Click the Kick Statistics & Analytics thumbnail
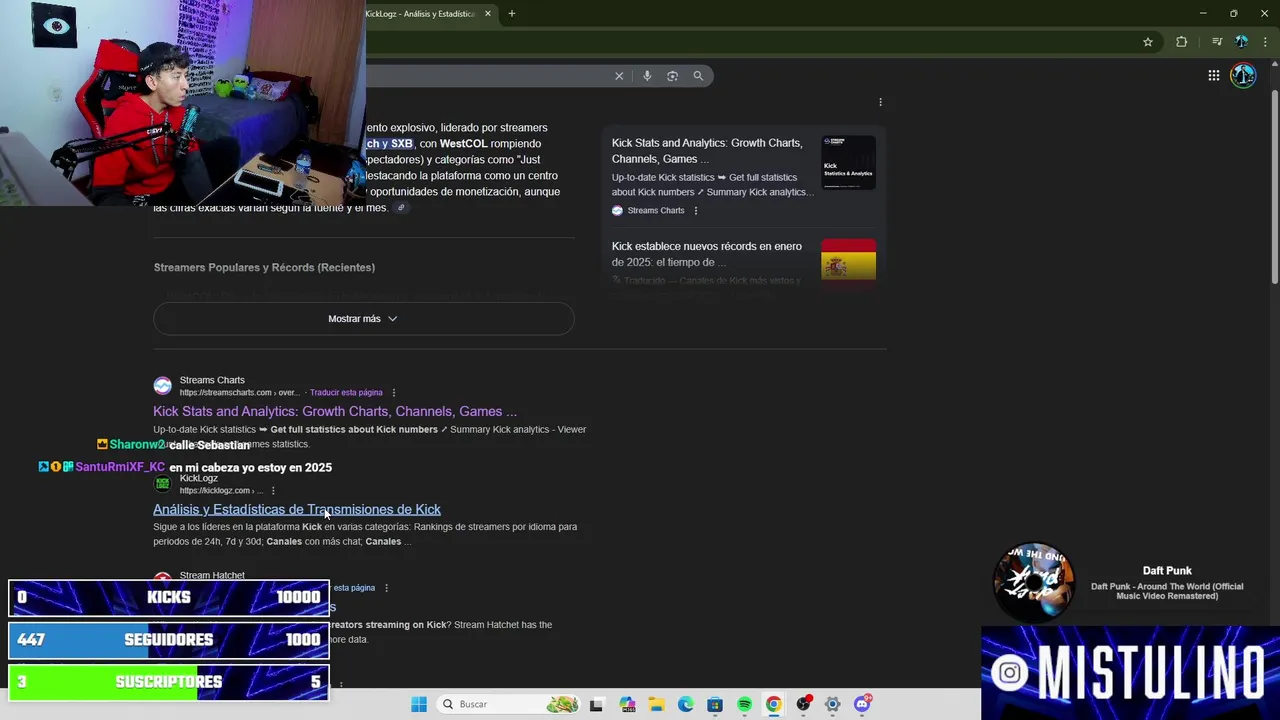Screen dimensions: 1280x720 [x=848, y=162]
